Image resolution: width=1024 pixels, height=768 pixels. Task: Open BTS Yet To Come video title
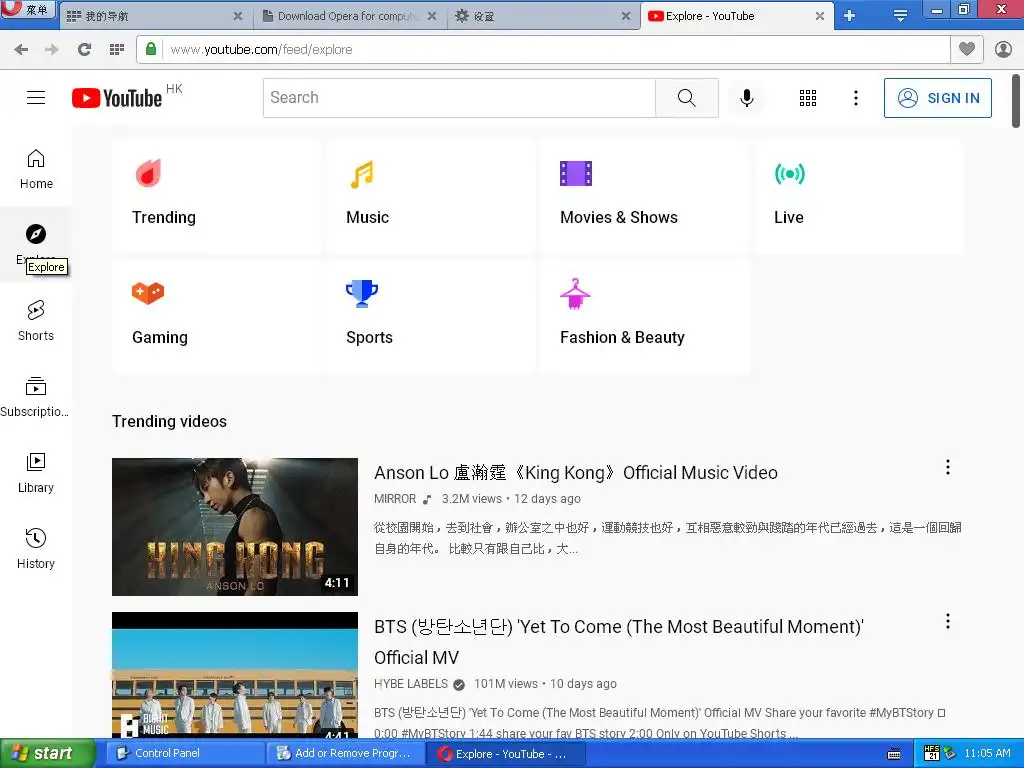click(618, 642)
